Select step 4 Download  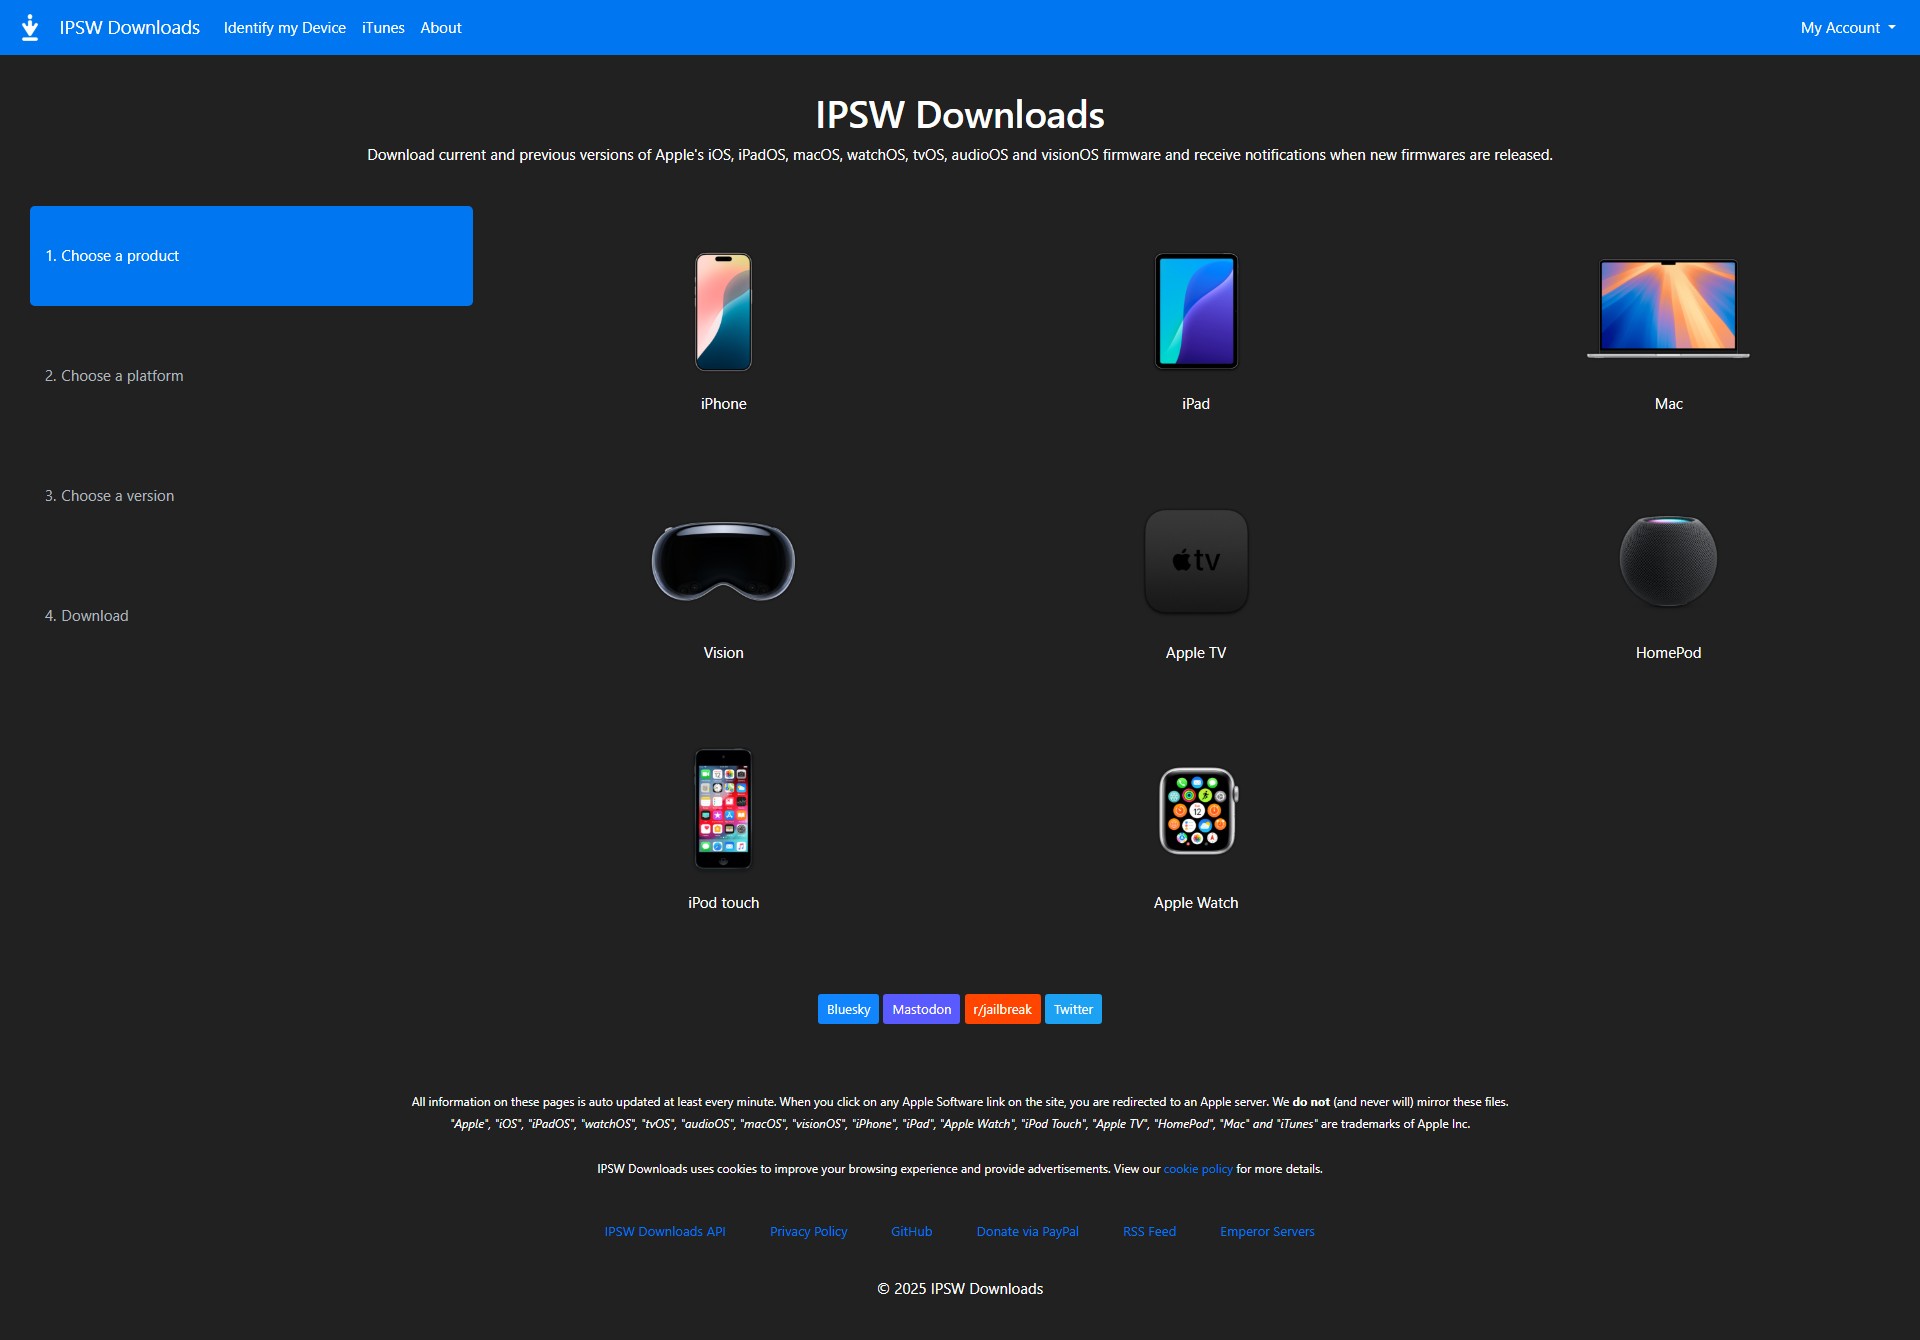251,616
